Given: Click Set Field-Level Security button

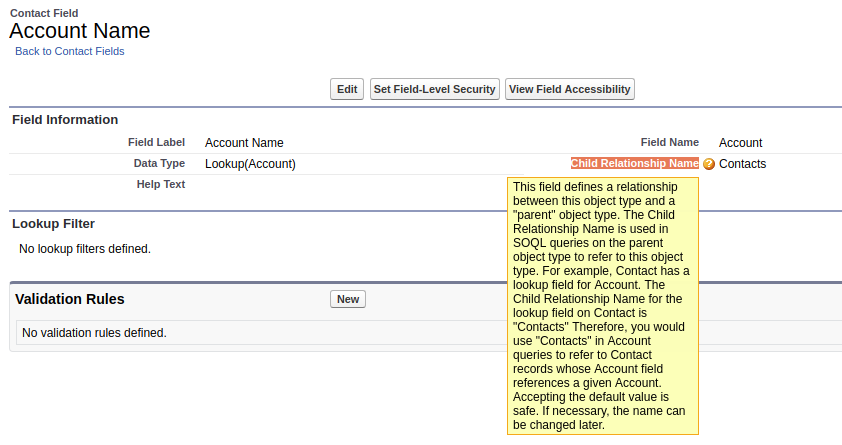Looking at the screenshot, I should click(434, 89).
